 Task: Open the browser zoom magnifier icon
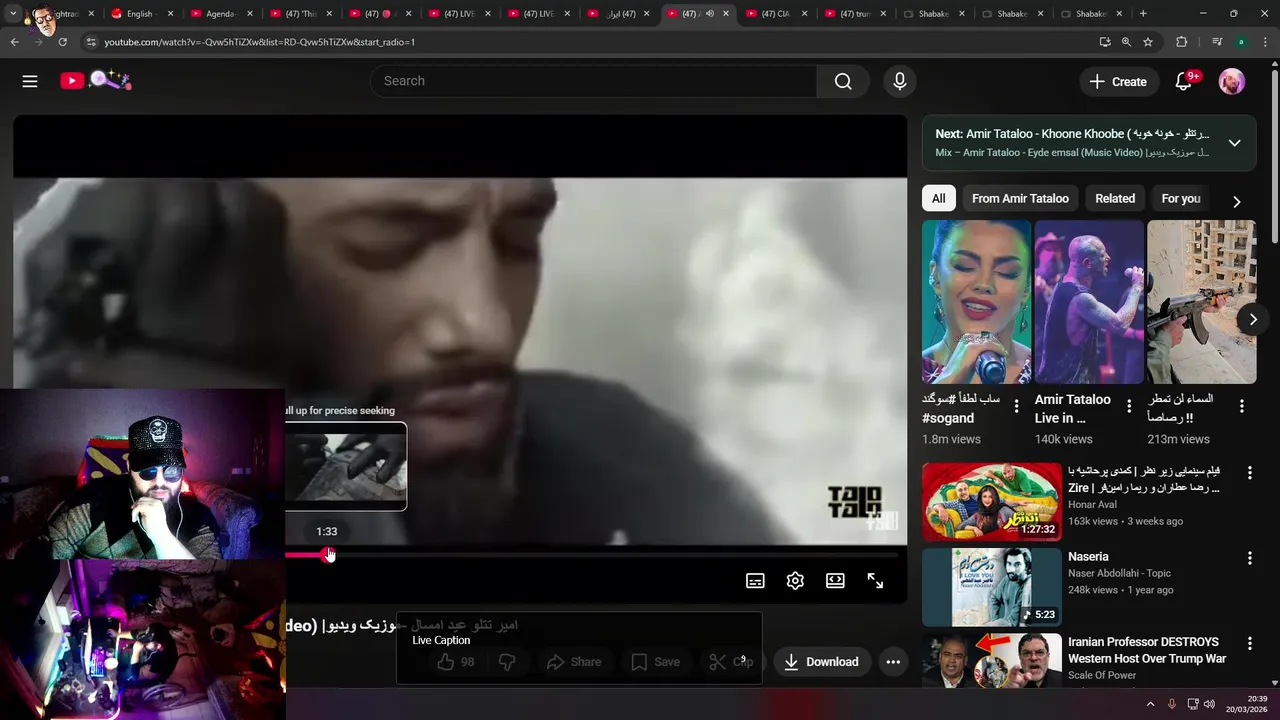coord(1126,42)
